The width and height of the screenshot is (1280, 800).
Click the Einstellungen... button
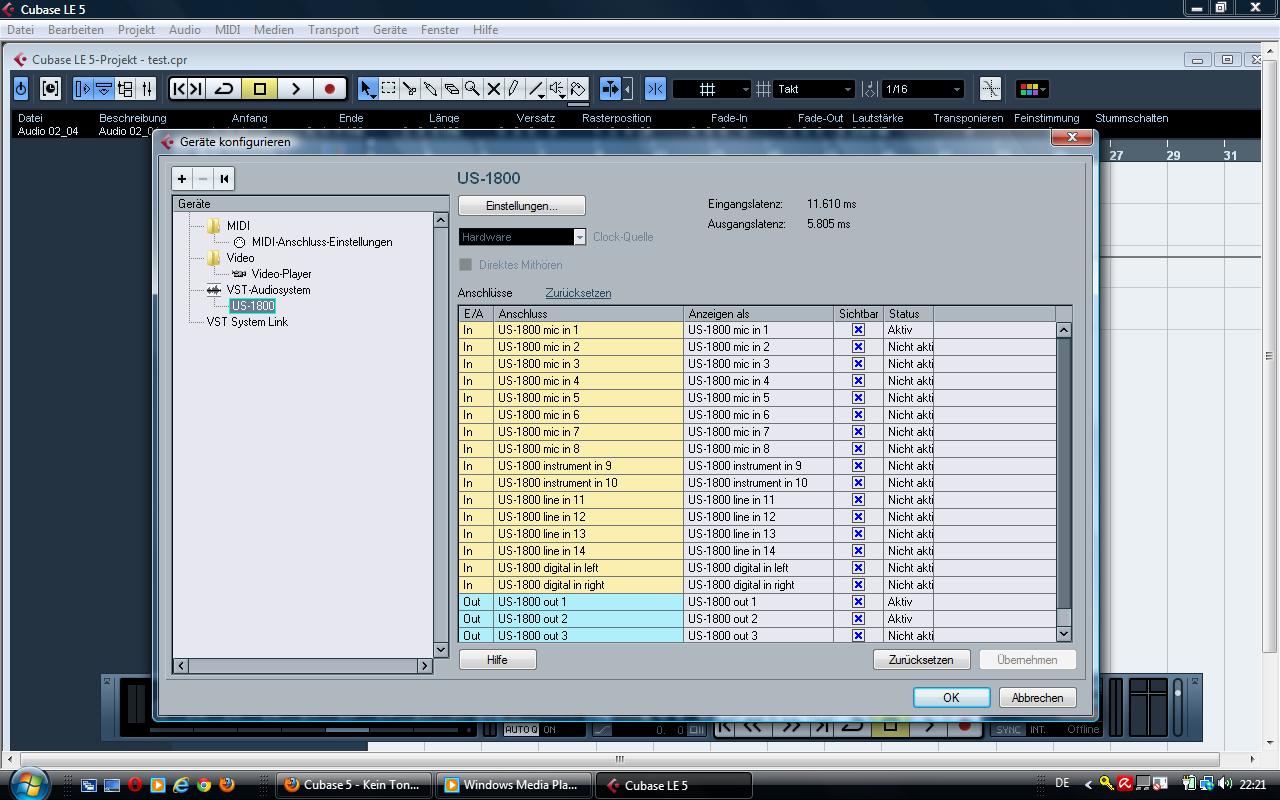[522, 205]
